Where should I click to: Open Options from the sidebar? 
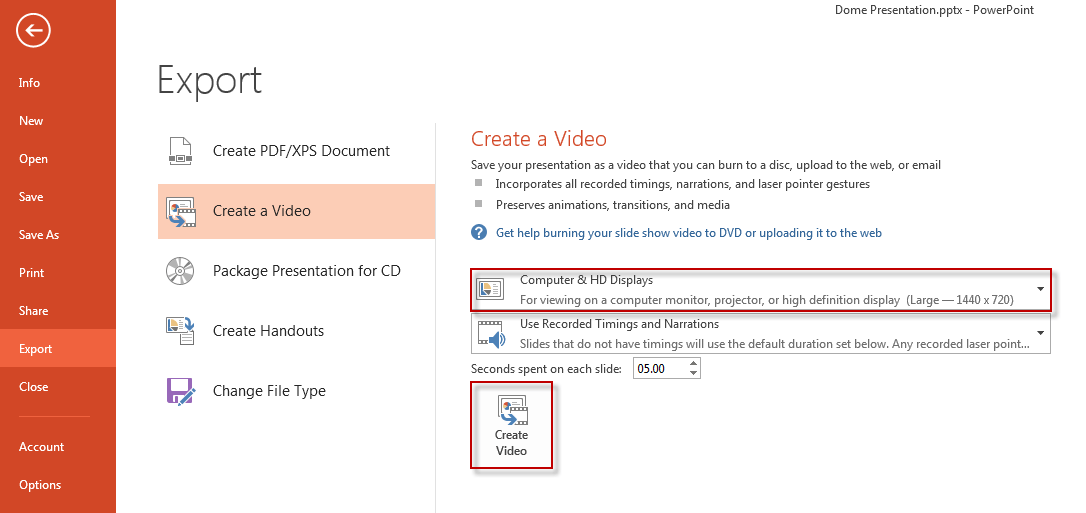[x=40, y=485]
